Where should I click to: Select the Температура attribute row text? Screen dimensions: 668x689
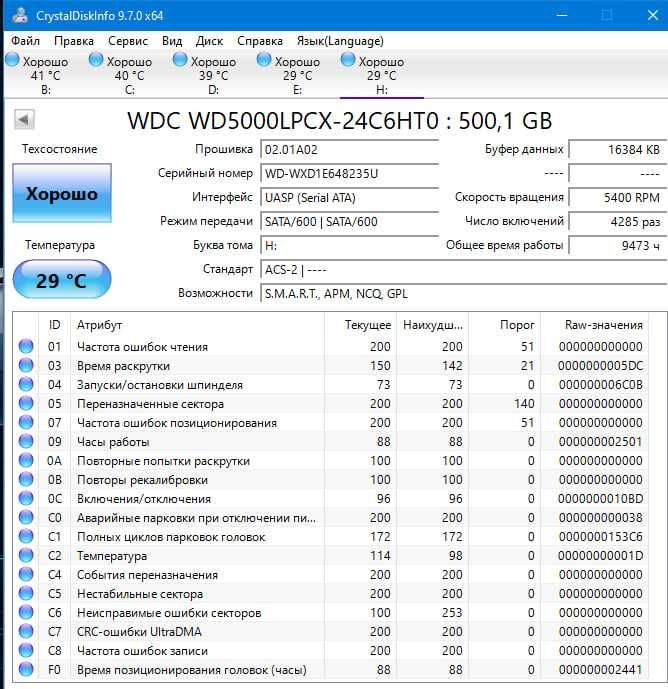tap(112, 556)
